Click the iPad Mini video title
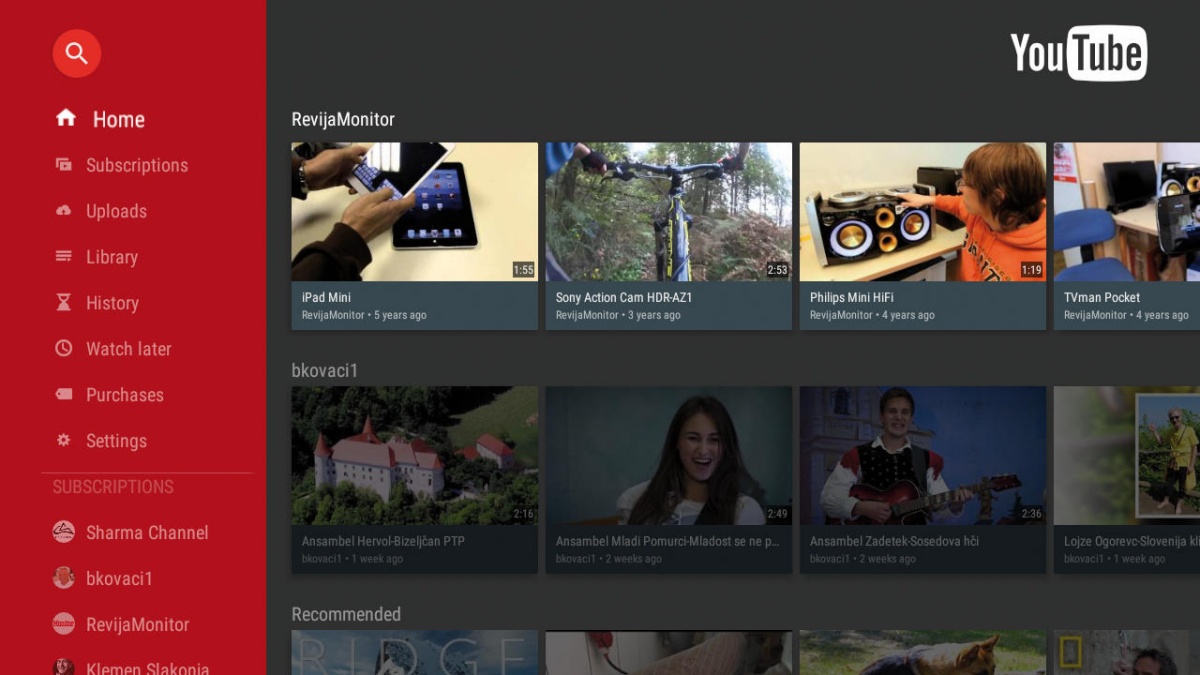Viewport: 1200px width, 675px height. pyautogui.click(x=326, y=297)
